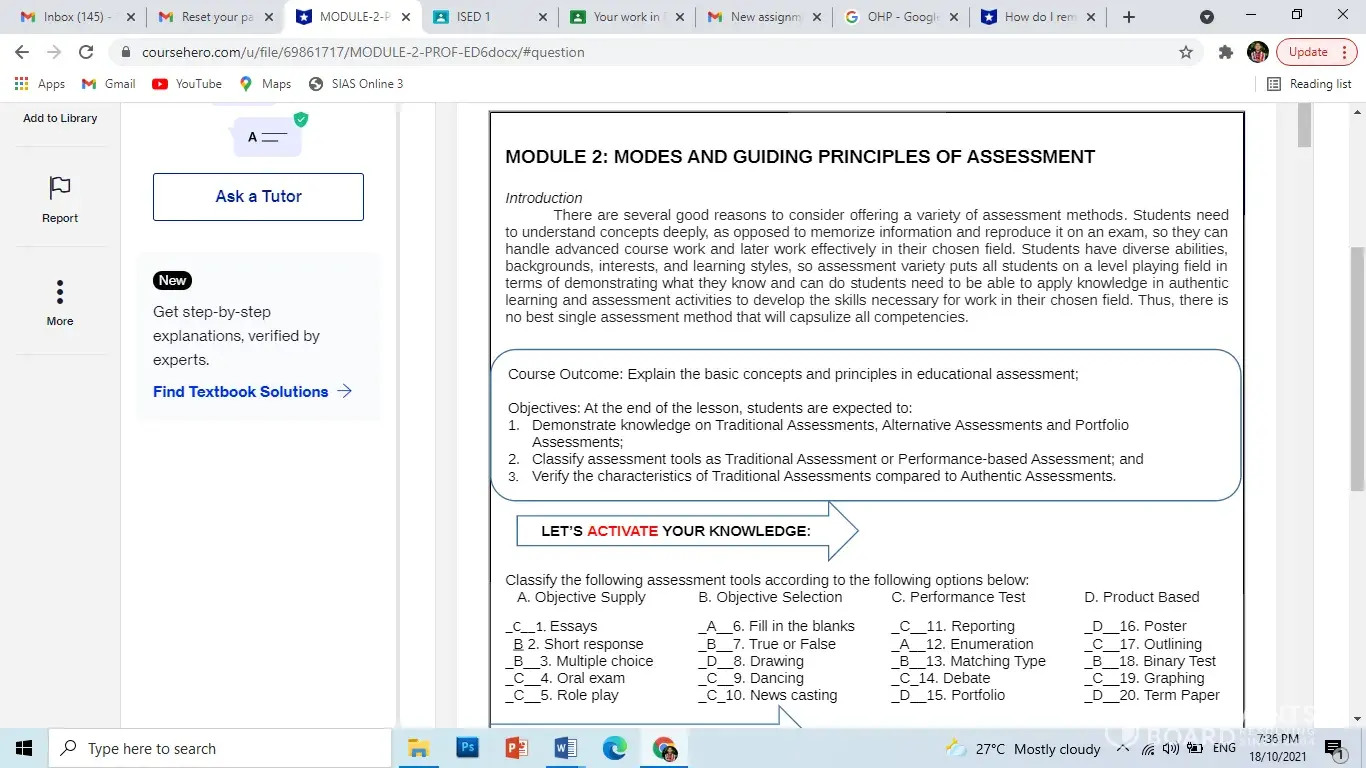Open PowerPoint from the taskbar

pyautogui.click(x=516, y=748)
